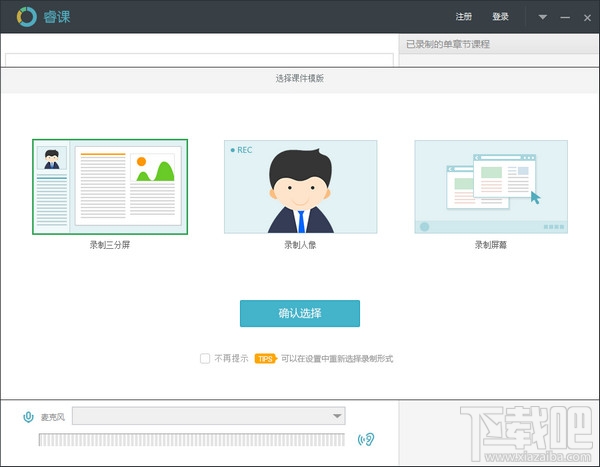The width and height of the screenshot is (600, 467).
Task: Select the 录制屏幕 template thumbnail
Action: (491, 187)
